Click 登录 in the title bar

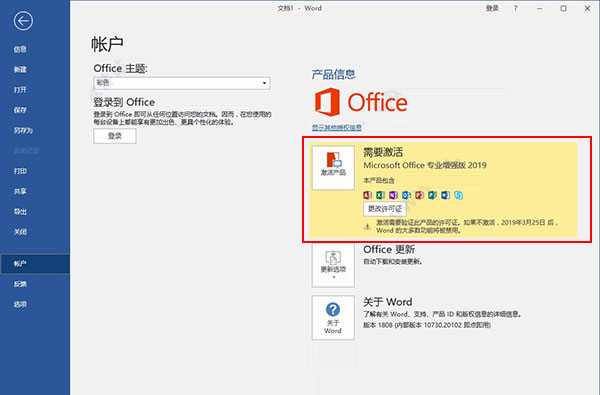tap(492, 8)
